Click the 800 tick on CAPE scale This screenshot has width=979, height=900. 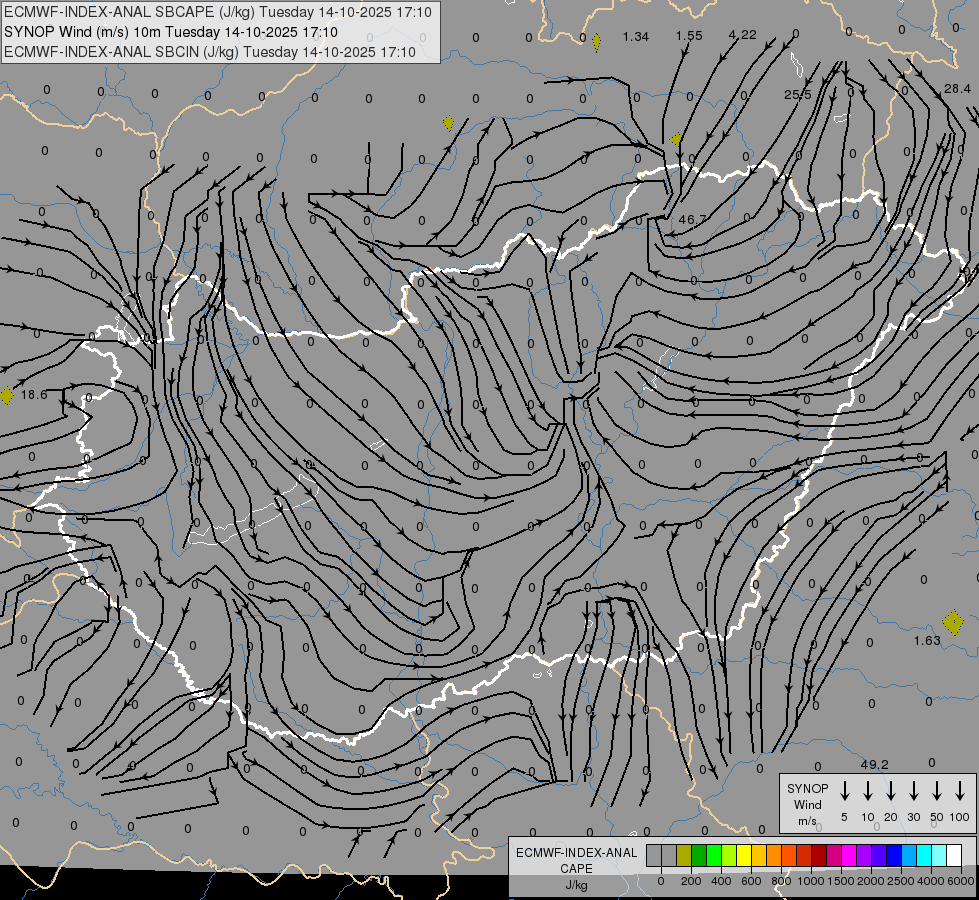tap(781, 881)
